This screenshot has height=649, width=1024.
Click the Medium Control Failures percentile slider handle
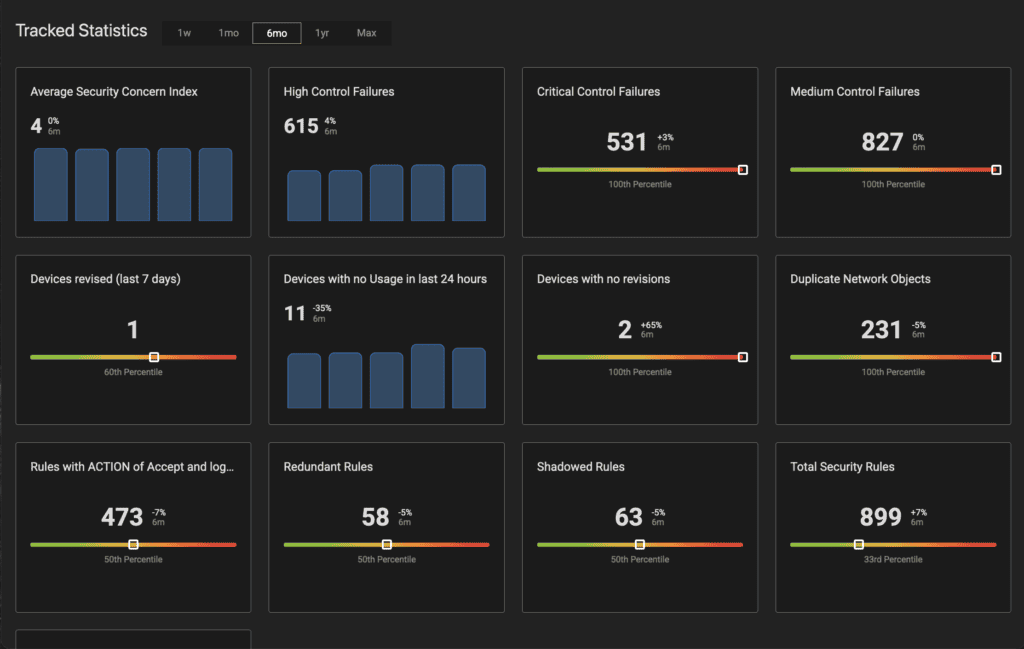996,170
